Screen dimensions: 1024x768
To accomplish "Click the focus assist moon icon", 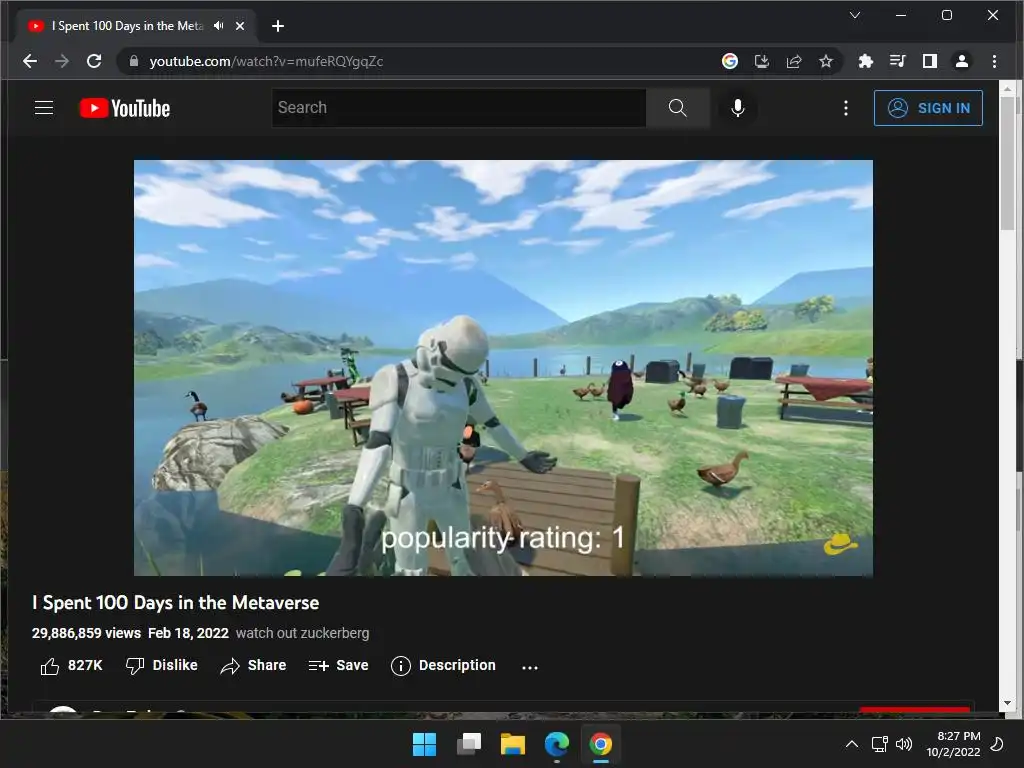I will coord(997,744).
